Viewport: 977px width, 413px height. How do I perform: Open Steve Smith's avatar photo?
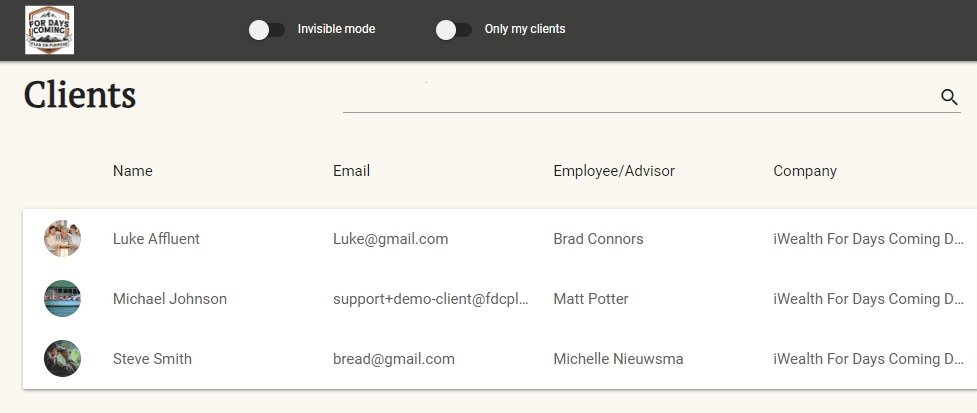[x=62, y=359]
